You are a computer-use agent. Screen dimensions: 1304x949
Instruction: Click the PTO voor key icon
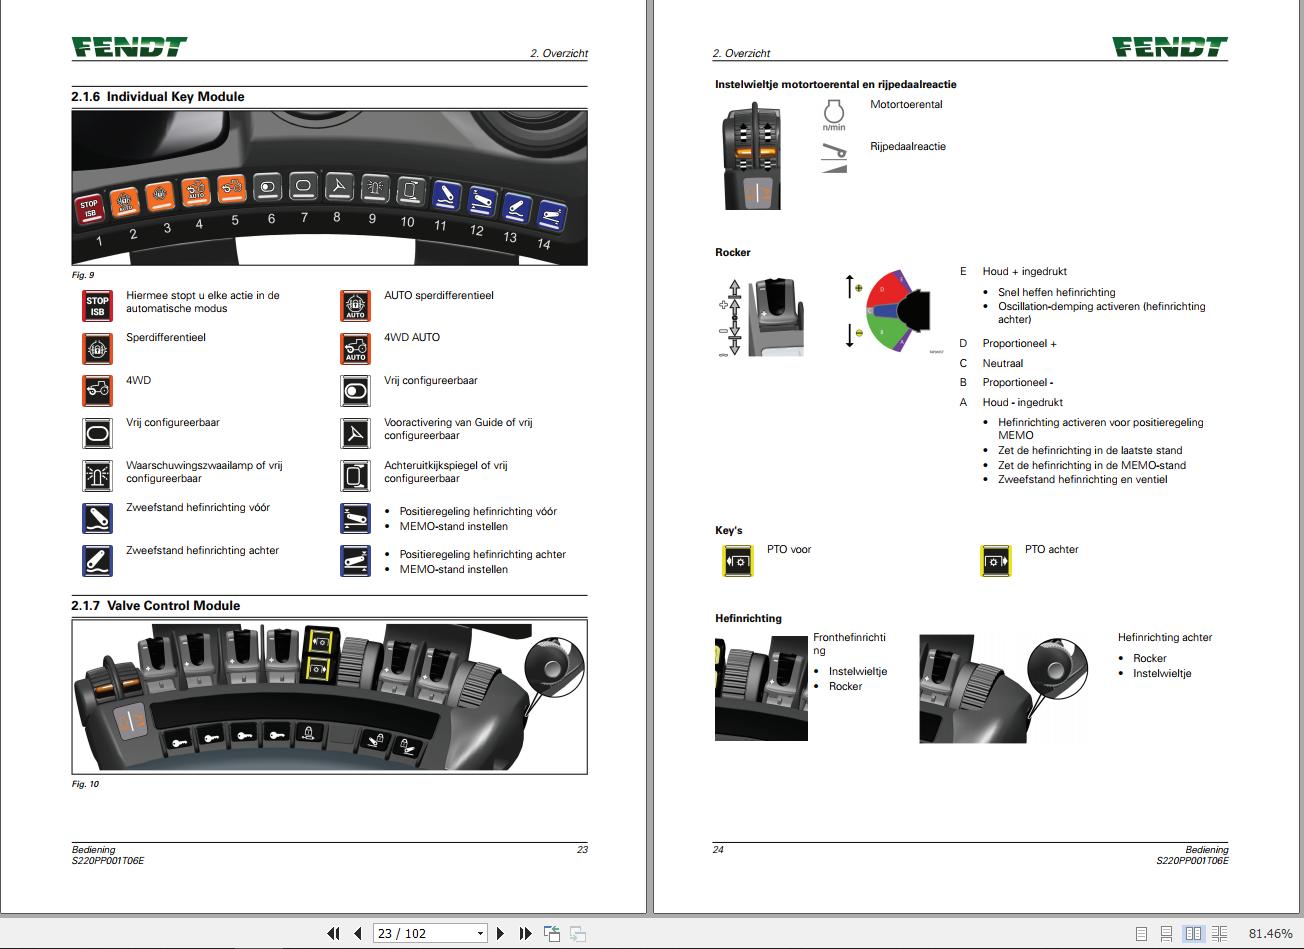click(x=738, y=561)
